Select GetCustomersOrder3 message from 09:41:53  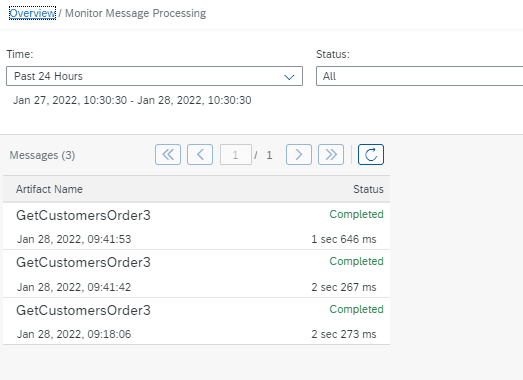[196, 226]
